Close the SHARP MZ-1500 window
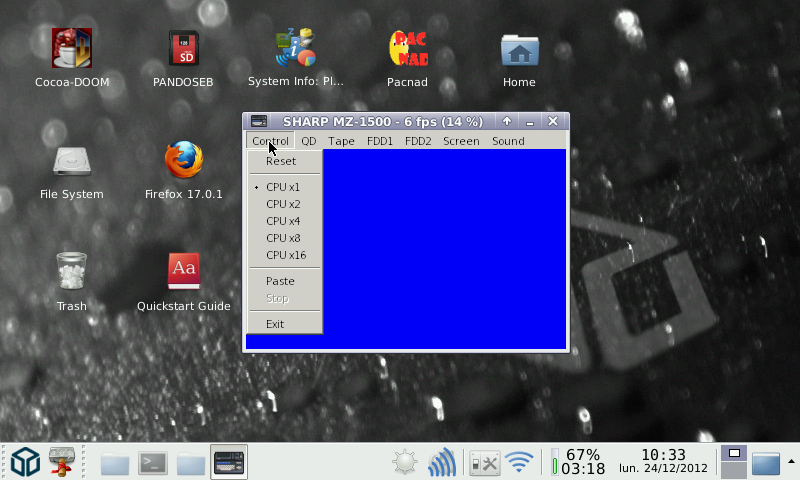800x480 pixels. coord(553,121)
